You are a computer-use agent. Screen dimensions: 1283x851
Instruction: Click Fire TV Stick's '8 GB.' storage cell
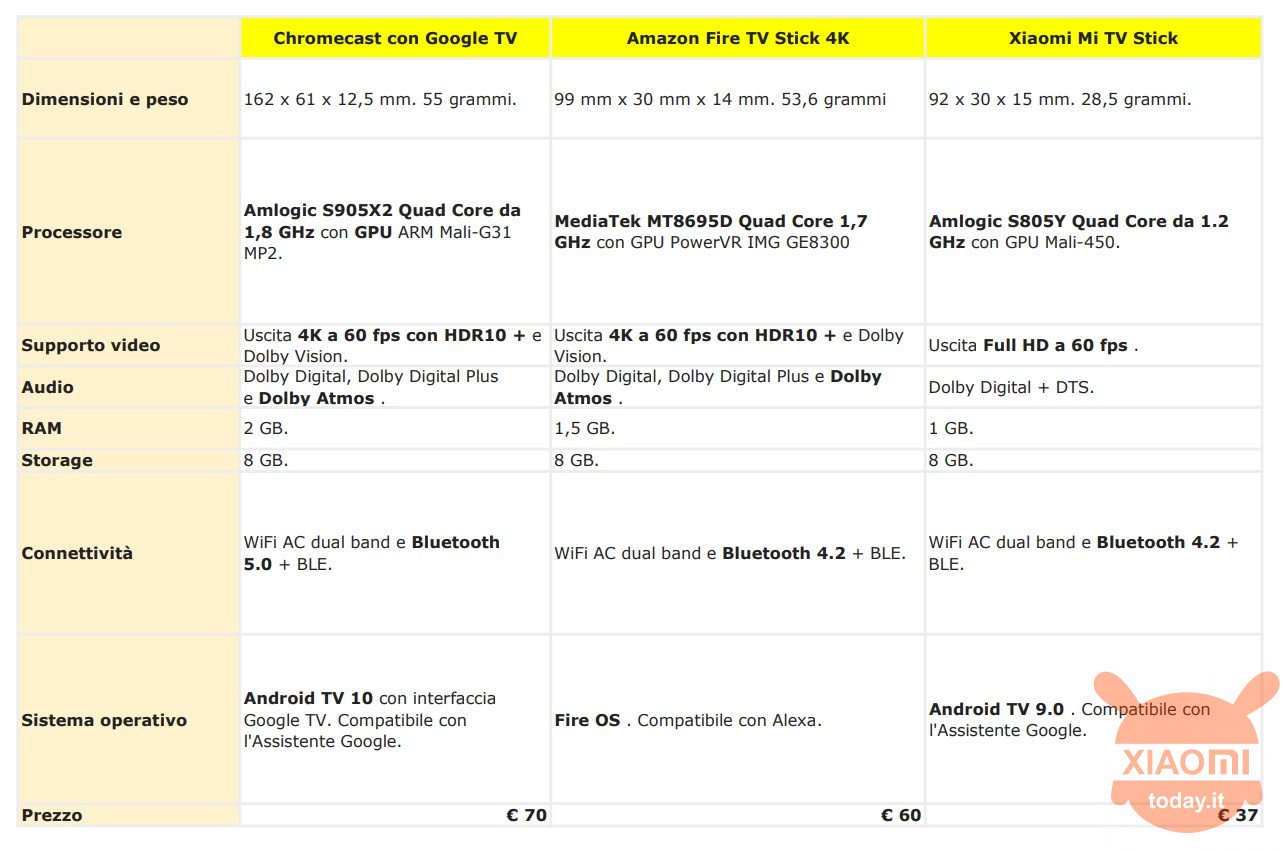tap(737, 460)
